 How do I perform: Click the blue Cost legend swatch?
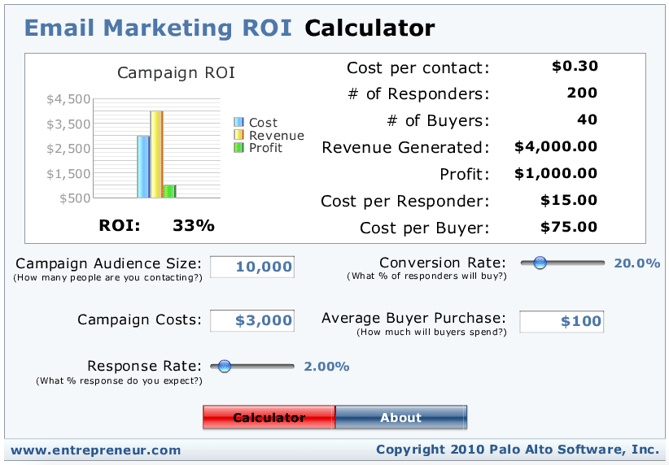[239, 123]
